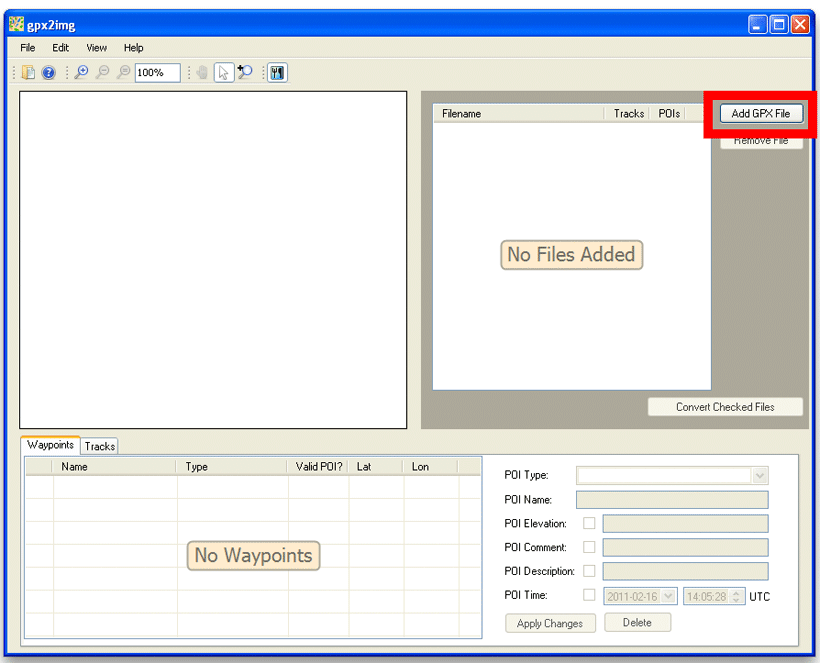Viewport: 820px width, 663px height.
Task: Click the Add GPX File button
Action: coord(761,113)
